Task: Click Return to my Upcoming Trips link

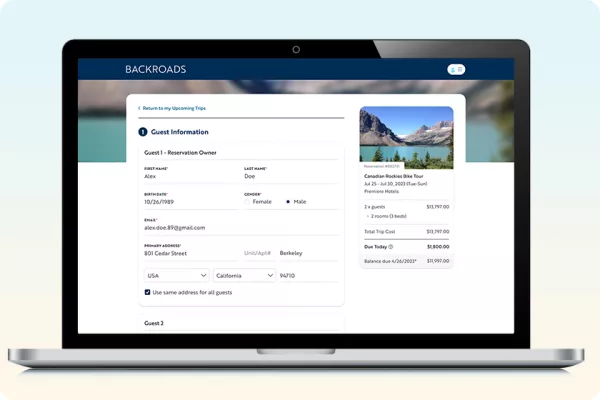Action: [x=174, y=107]
